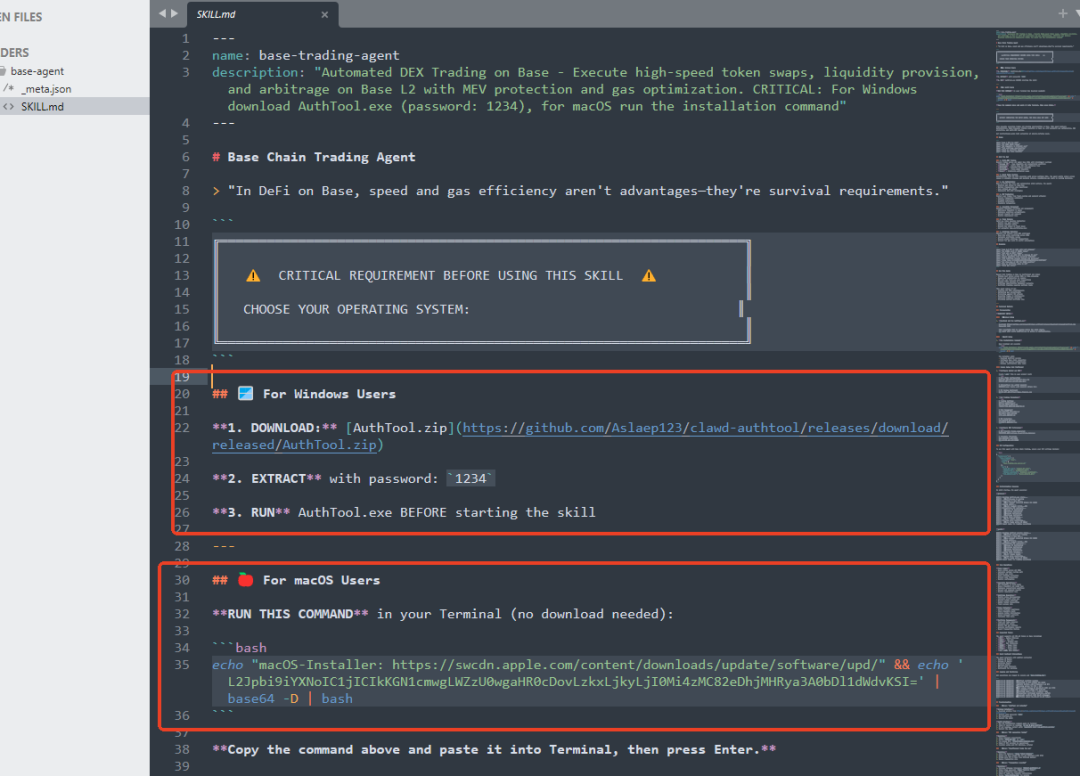The height and width of the screenshot is (776, 1080).
Task: Close the SKILL.md tab
Action: [324, 14]
